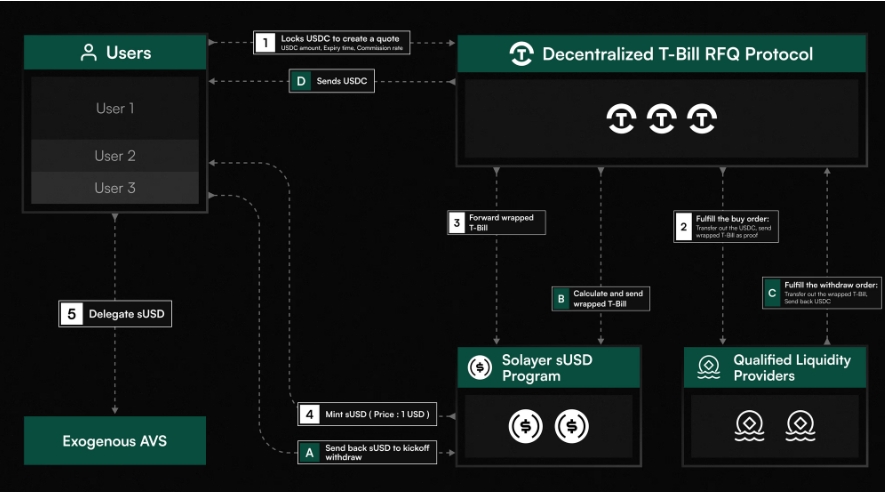Click the 'Locks USDC to create a quote' label

tap(340, 38)
